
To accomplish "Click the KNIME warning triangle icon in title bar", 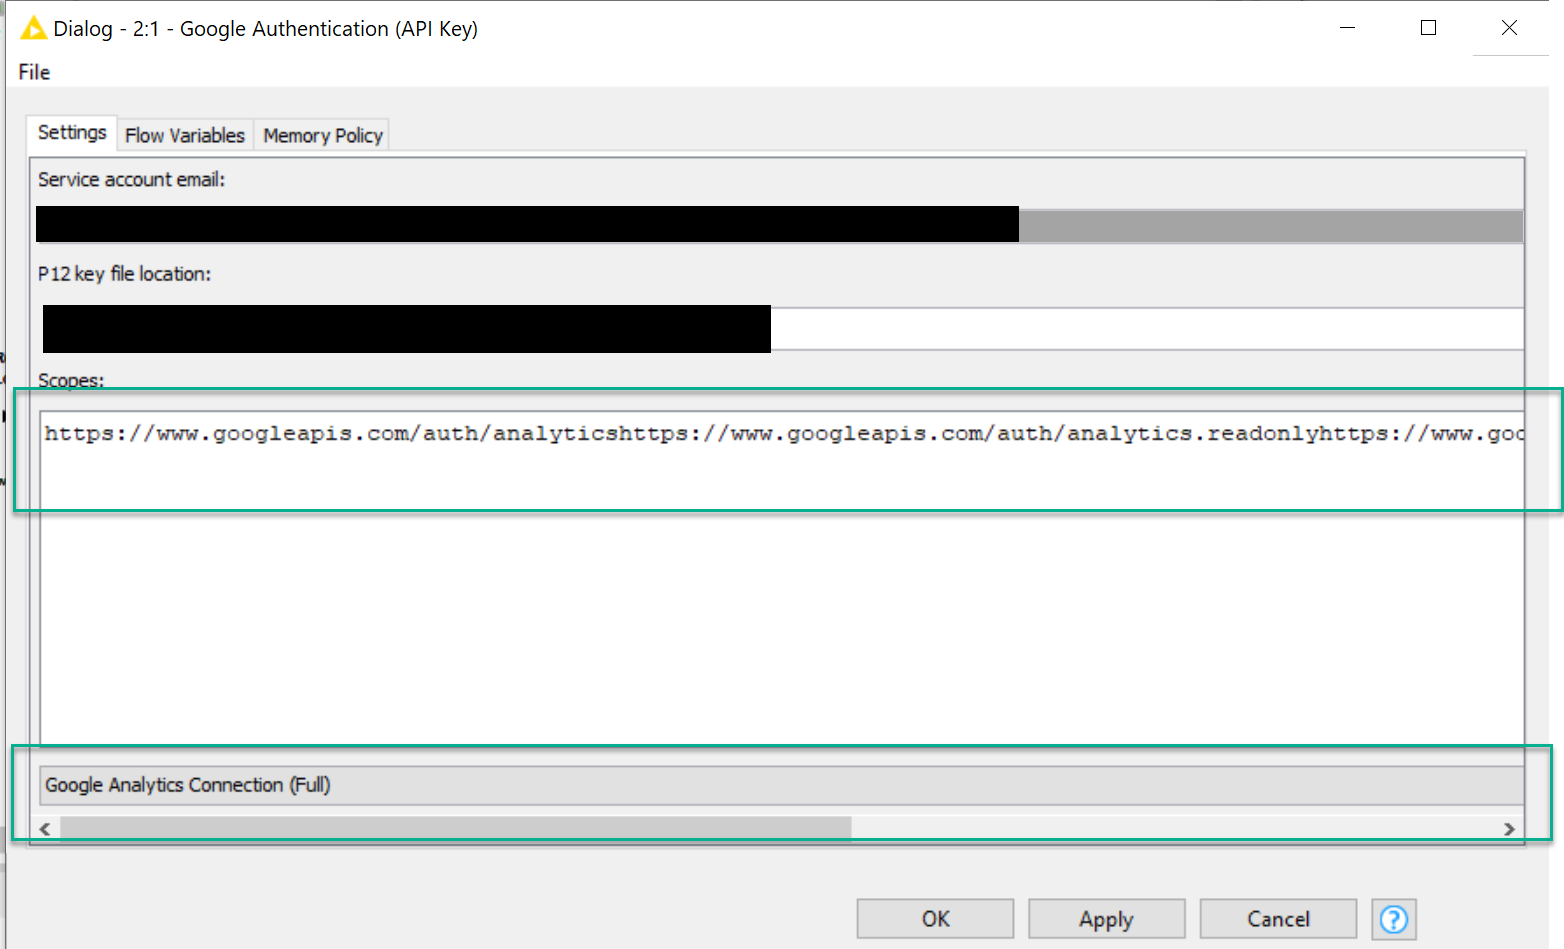I will 33,28.
